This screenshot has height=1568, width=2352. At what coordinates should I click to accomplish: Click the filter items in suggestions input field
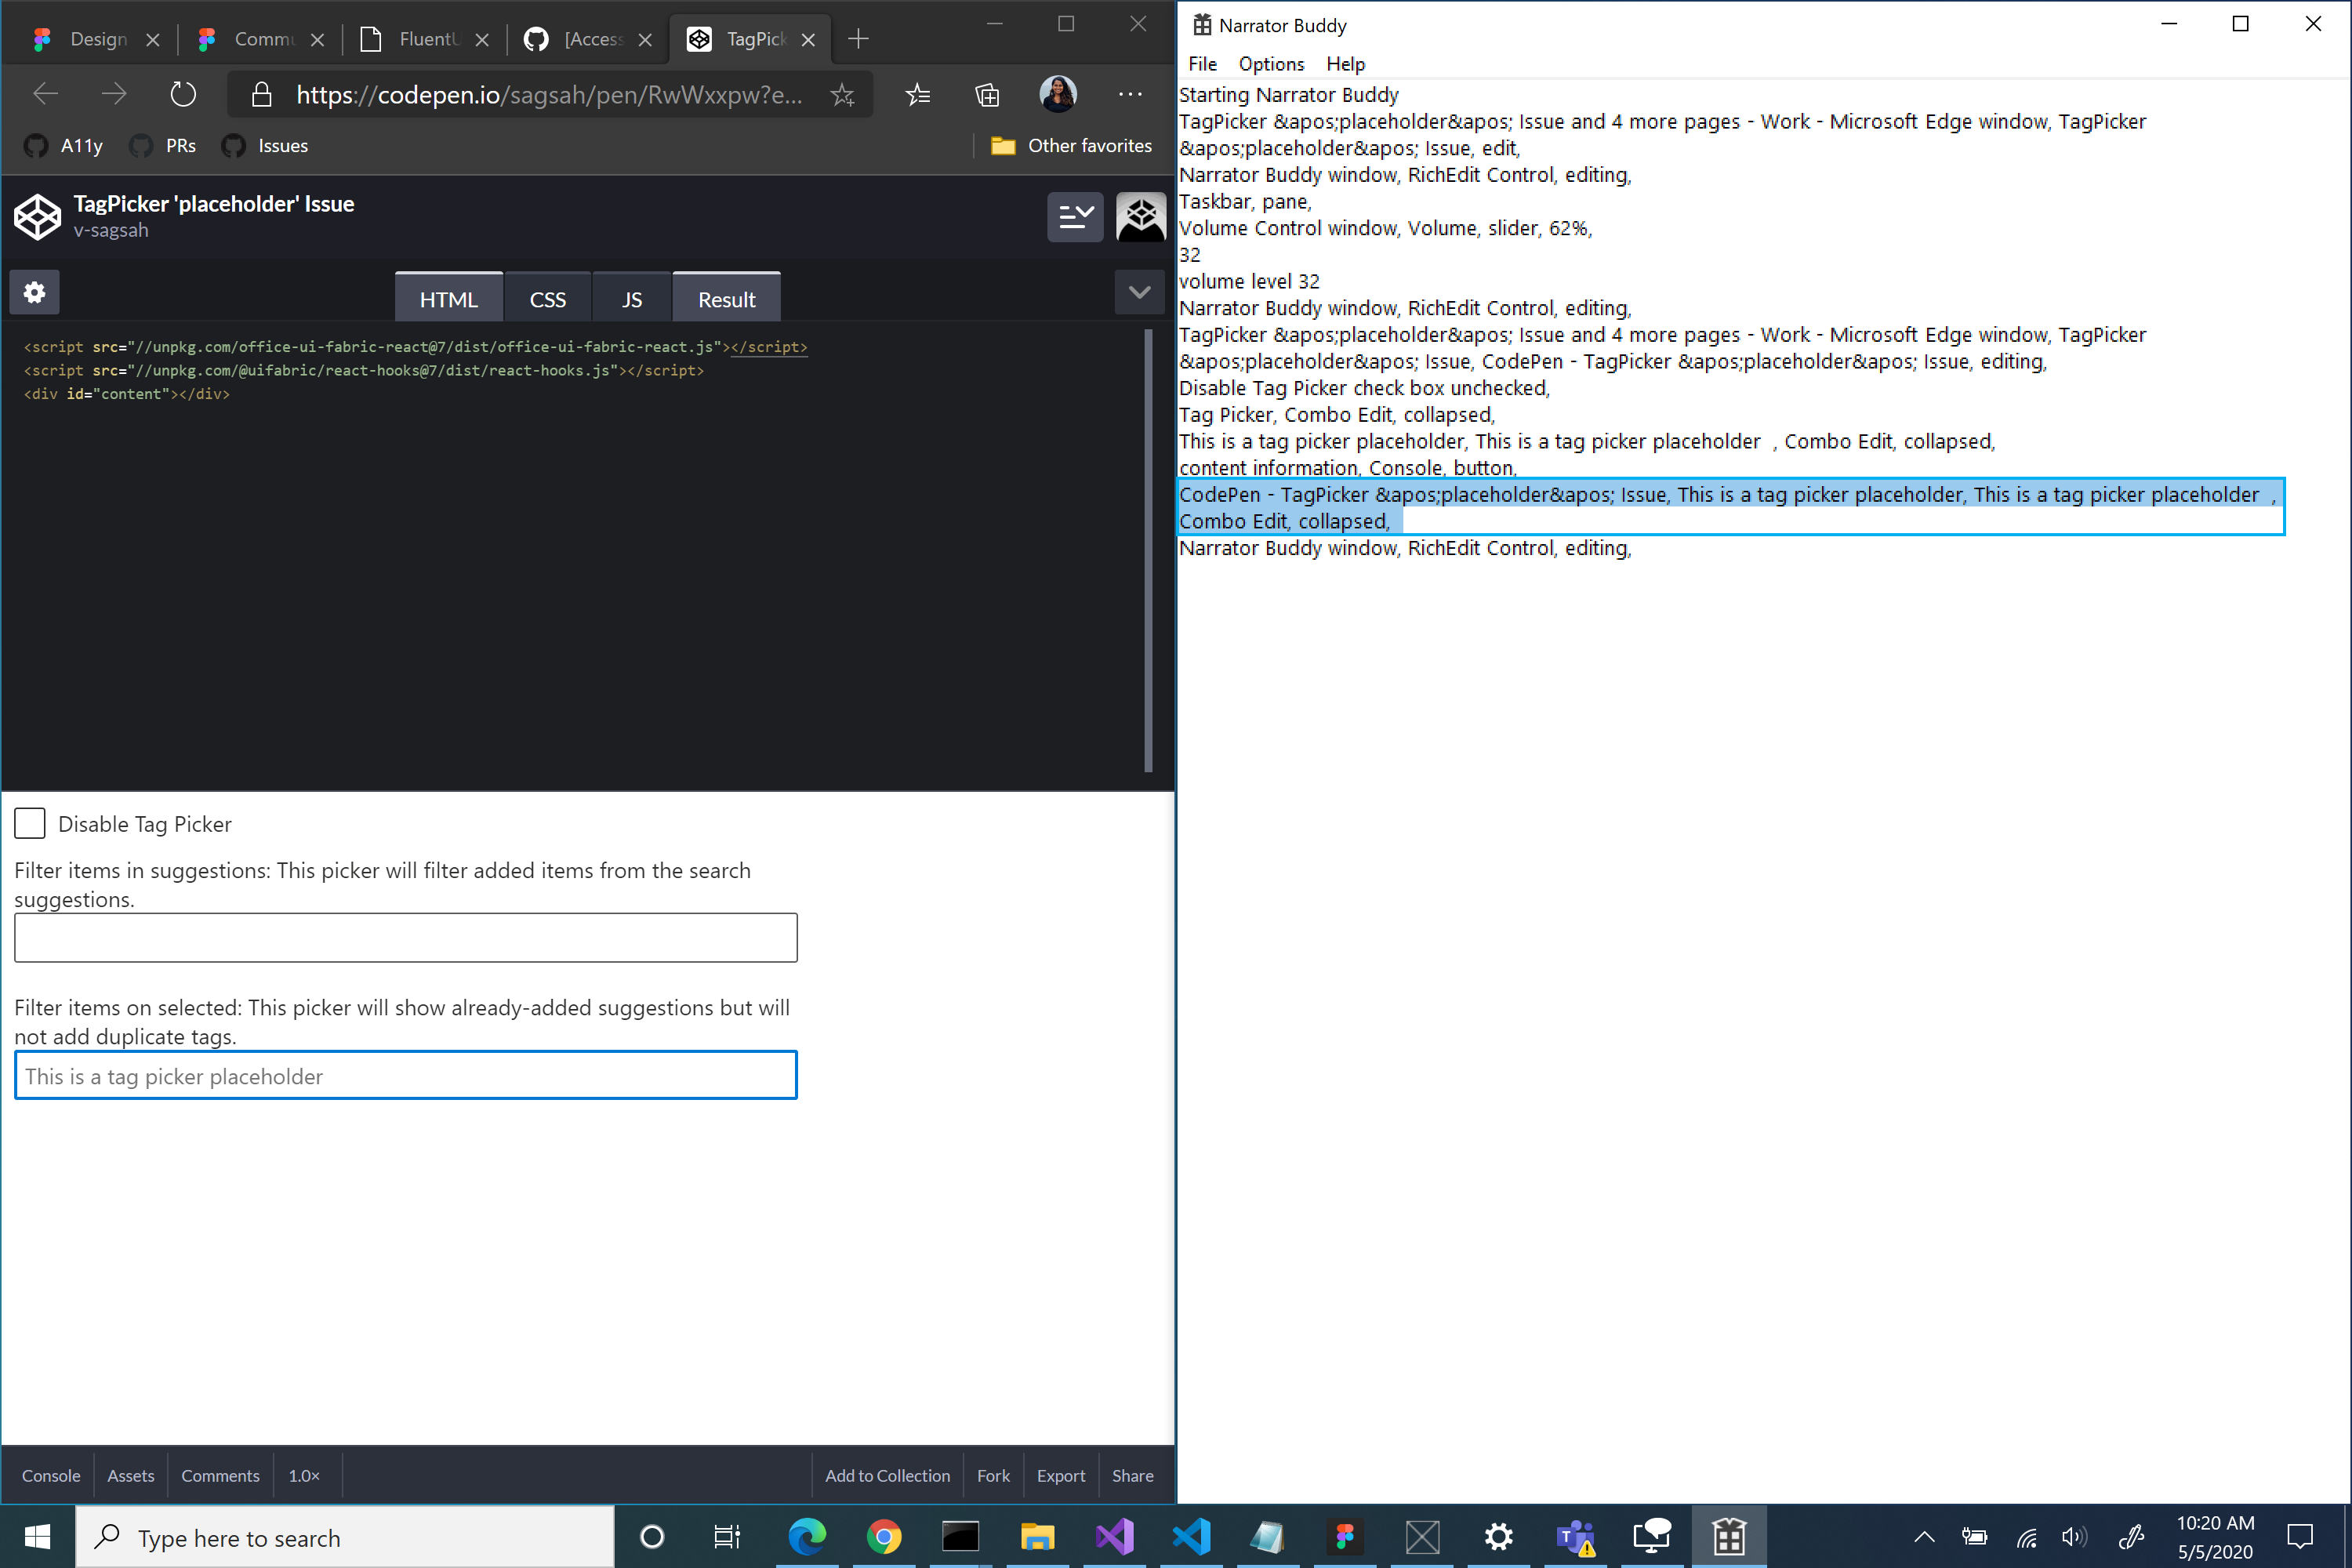405,937
